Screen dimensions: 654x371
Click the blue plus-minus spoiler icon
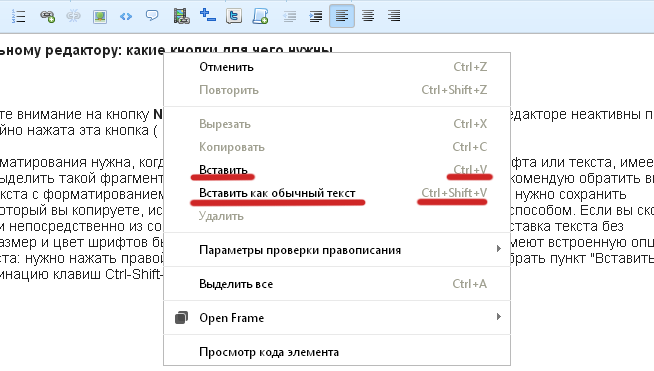(x=207, y=15)
